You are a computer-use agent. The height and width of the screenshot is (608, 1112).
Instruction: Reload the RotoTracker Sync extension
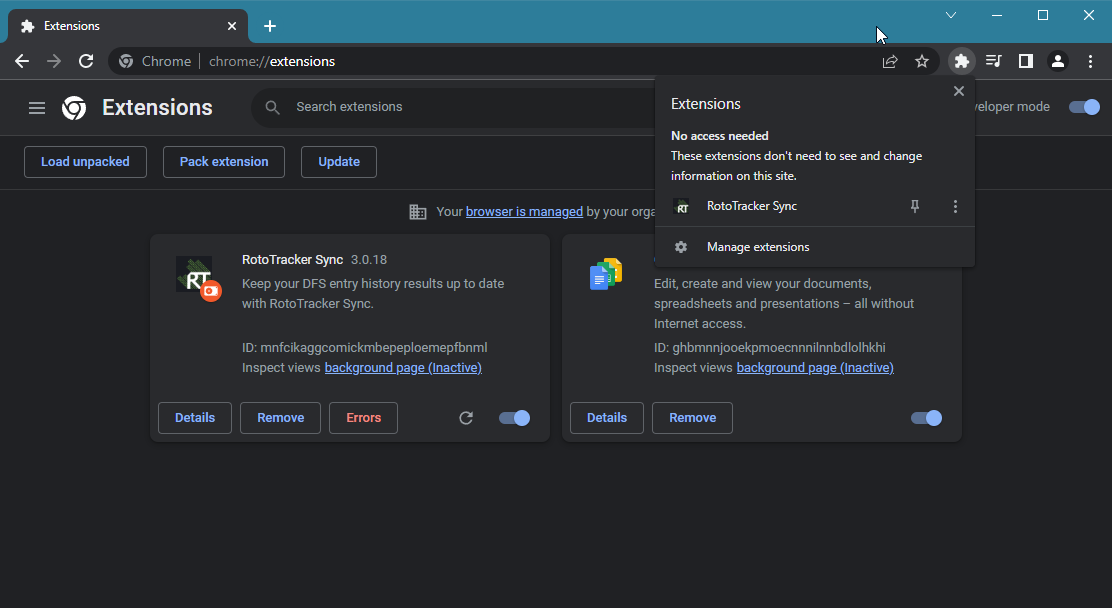pos(466,418)
